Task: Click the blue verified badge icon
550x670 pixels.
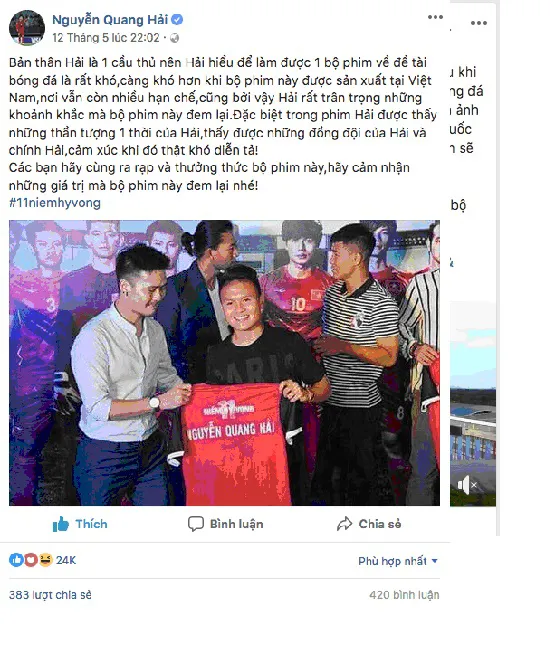Action: click(x=177, y=20)
